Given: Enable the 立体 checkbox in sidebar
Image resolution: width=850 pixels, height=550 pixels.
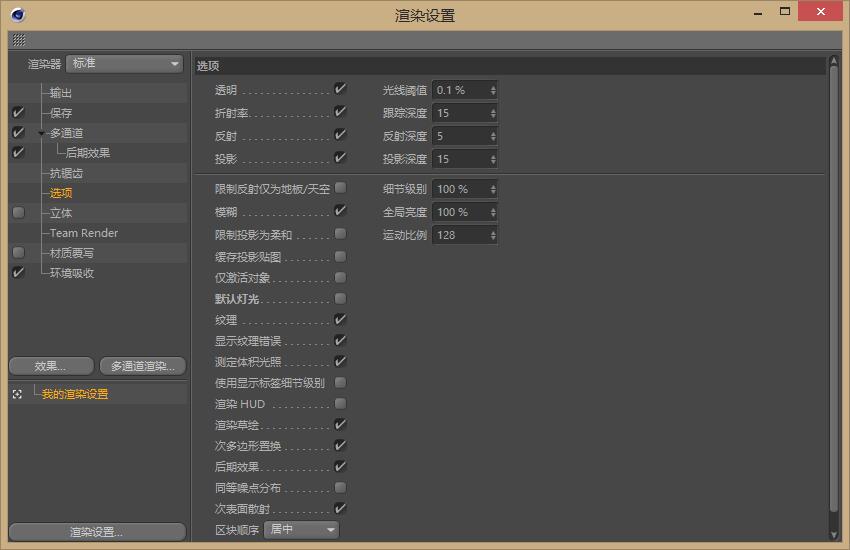Looking at the screenshot, I should 18,213.
